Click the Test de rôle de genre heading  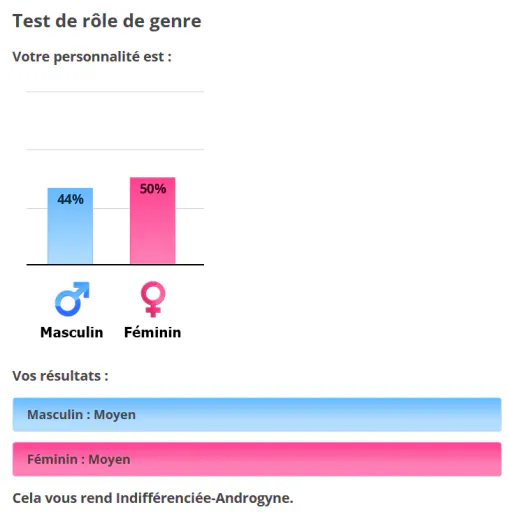tap(107, 21)
